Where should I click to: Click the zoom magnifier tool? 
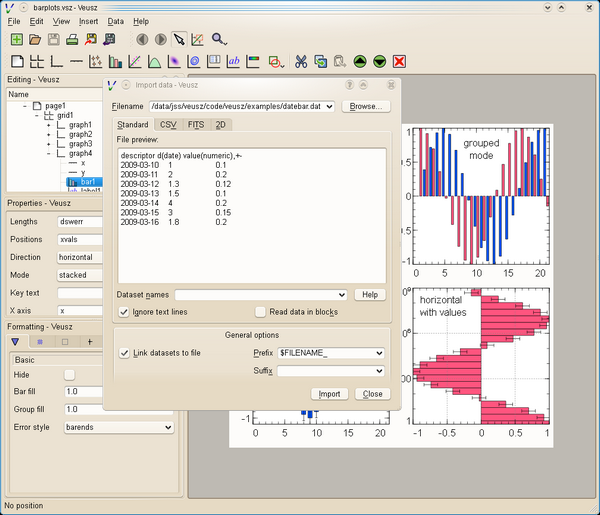218,40
